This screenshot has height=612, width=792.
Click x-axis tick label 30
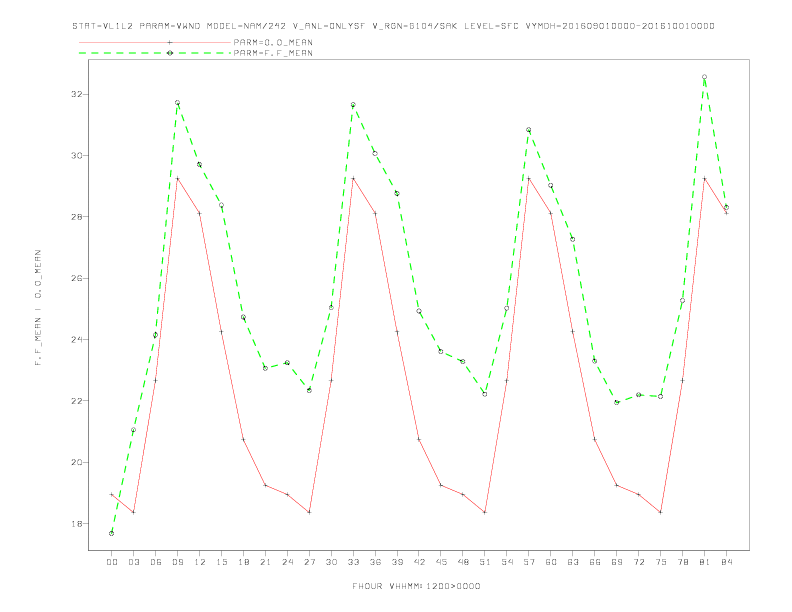(331, 562)
